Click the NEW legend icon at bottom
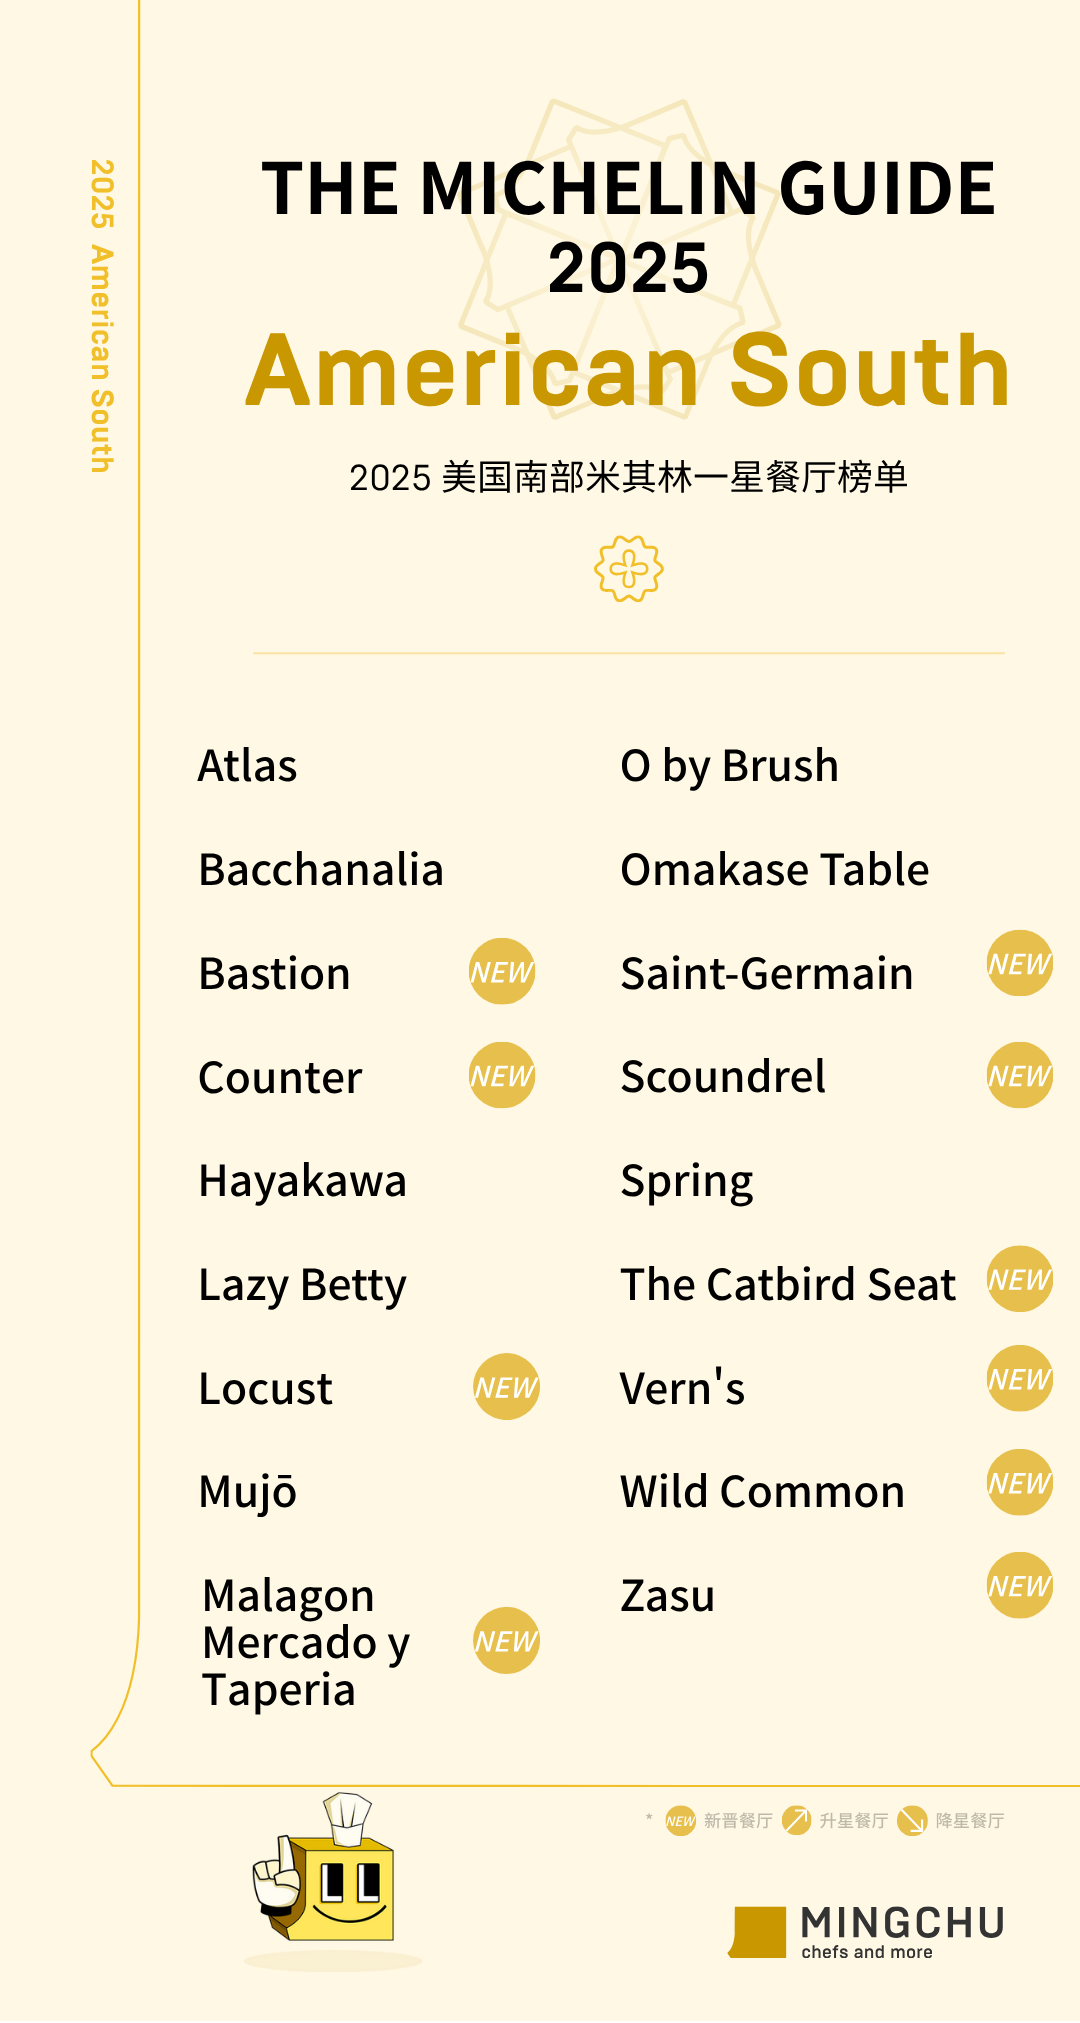Screen dimensions: 1080x2023 click(680, 1821)
